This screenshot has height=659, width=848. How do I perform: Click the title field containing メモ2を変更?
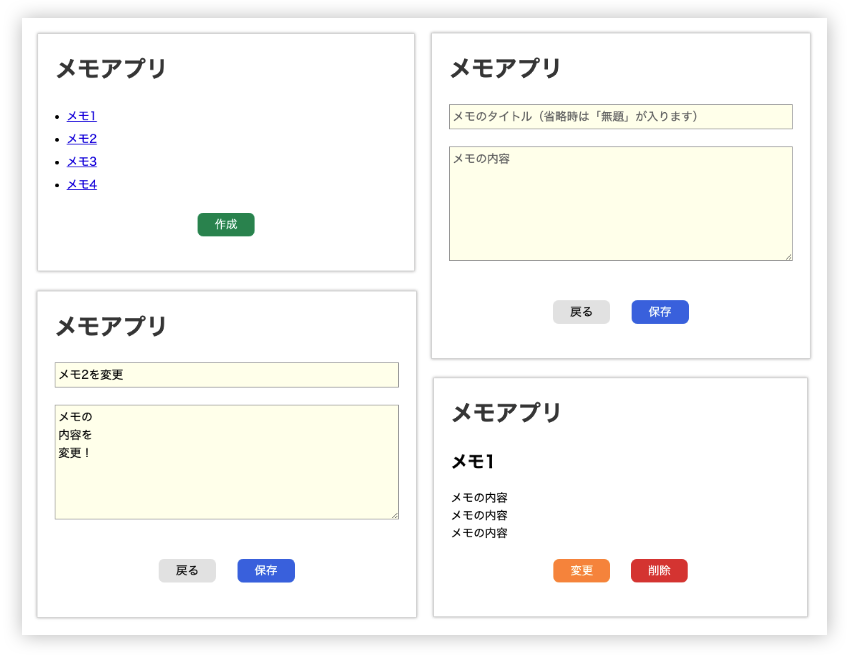point(227,375)
